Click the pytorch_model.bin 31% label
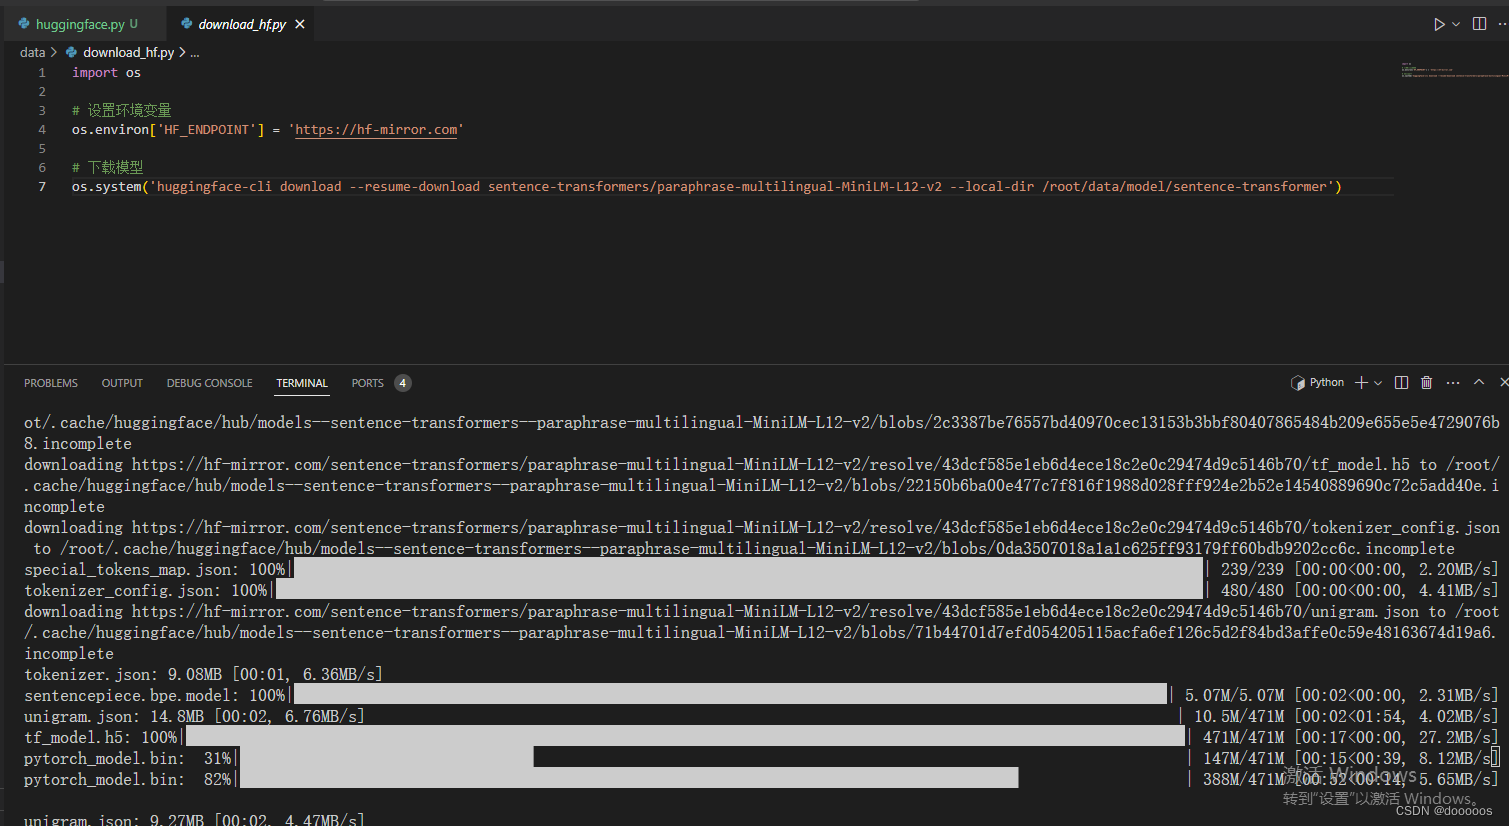The width and height of the screenshot is (1509, 826). click(128, 759)
